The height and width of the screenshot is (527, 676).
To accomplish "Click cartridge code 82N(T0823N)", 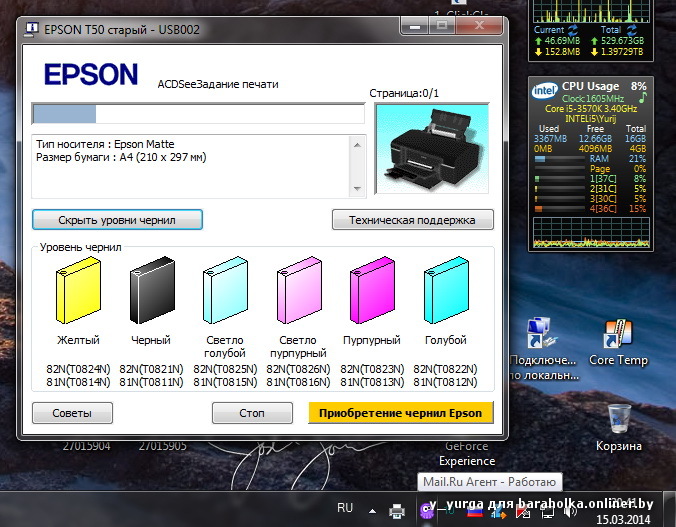I will coord(372,369).
